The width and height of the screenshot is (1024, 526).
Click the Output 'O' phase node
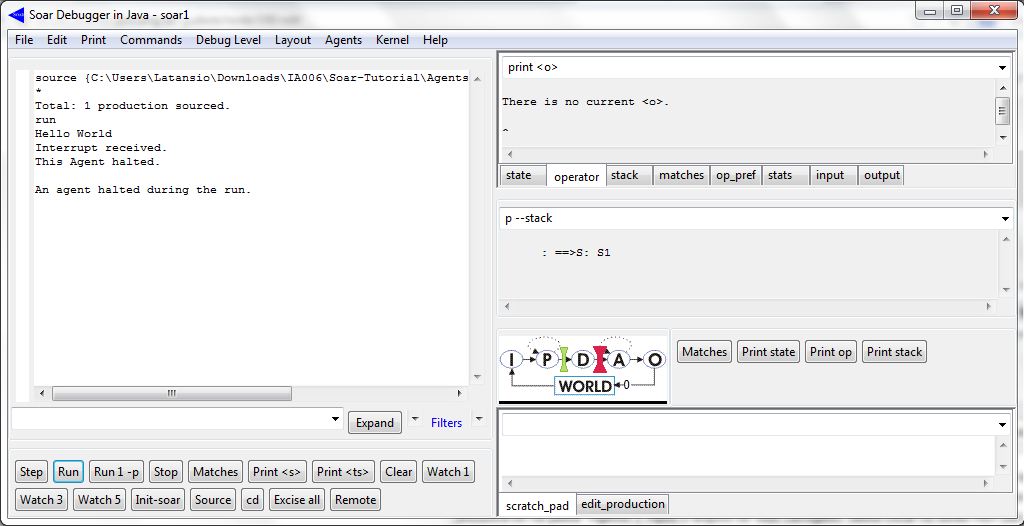[x=655, y=360]
